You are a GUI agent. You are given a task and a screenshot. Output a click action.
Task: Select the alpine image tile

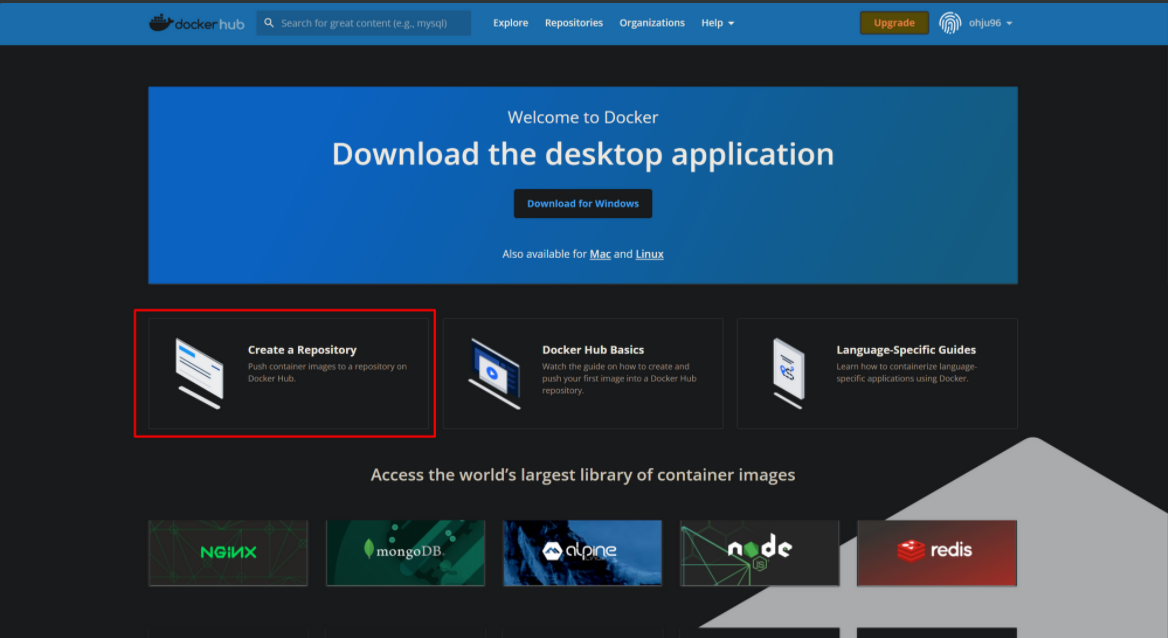(583, 553)
